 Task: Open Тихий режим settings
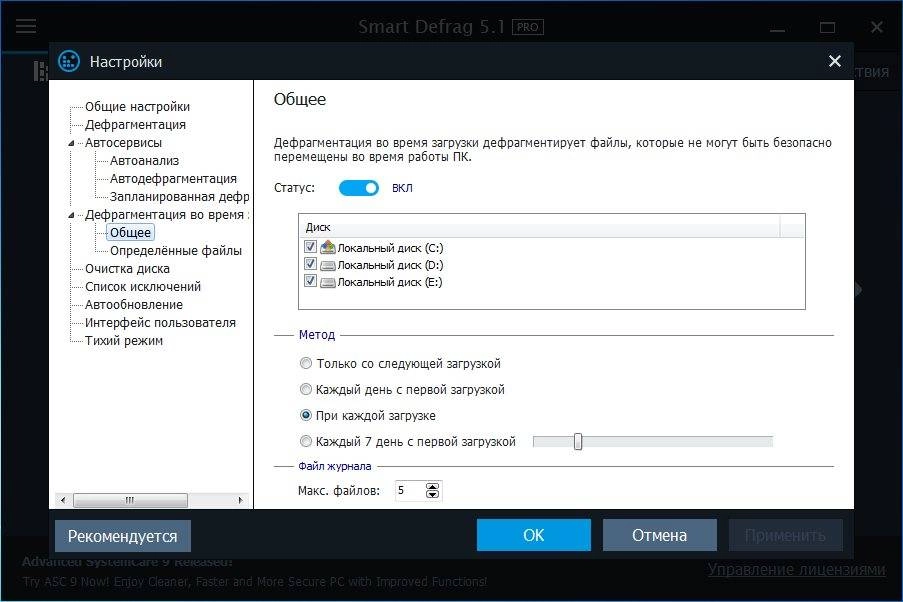(x=124, y=340)
